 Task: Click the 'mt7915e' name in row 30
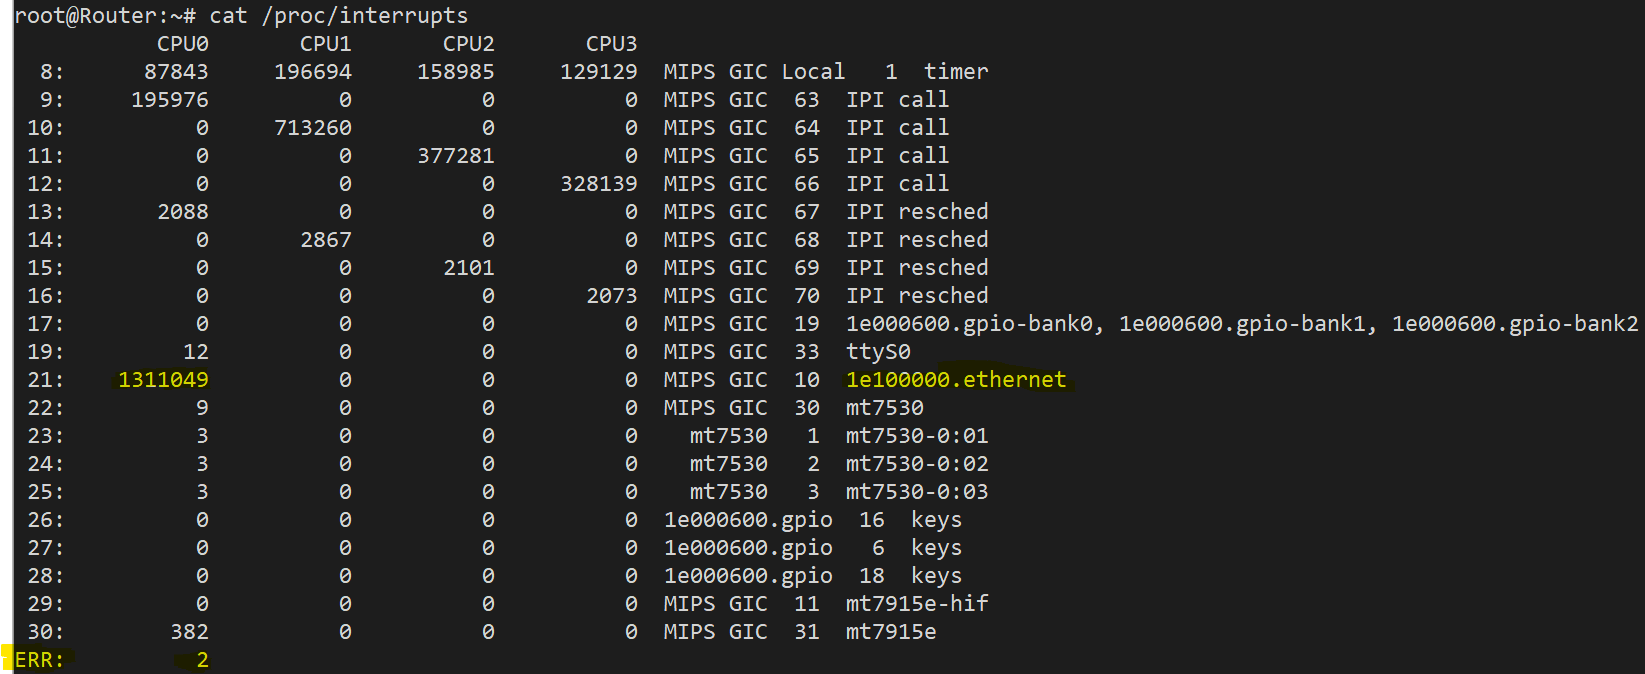click(891, 632)
